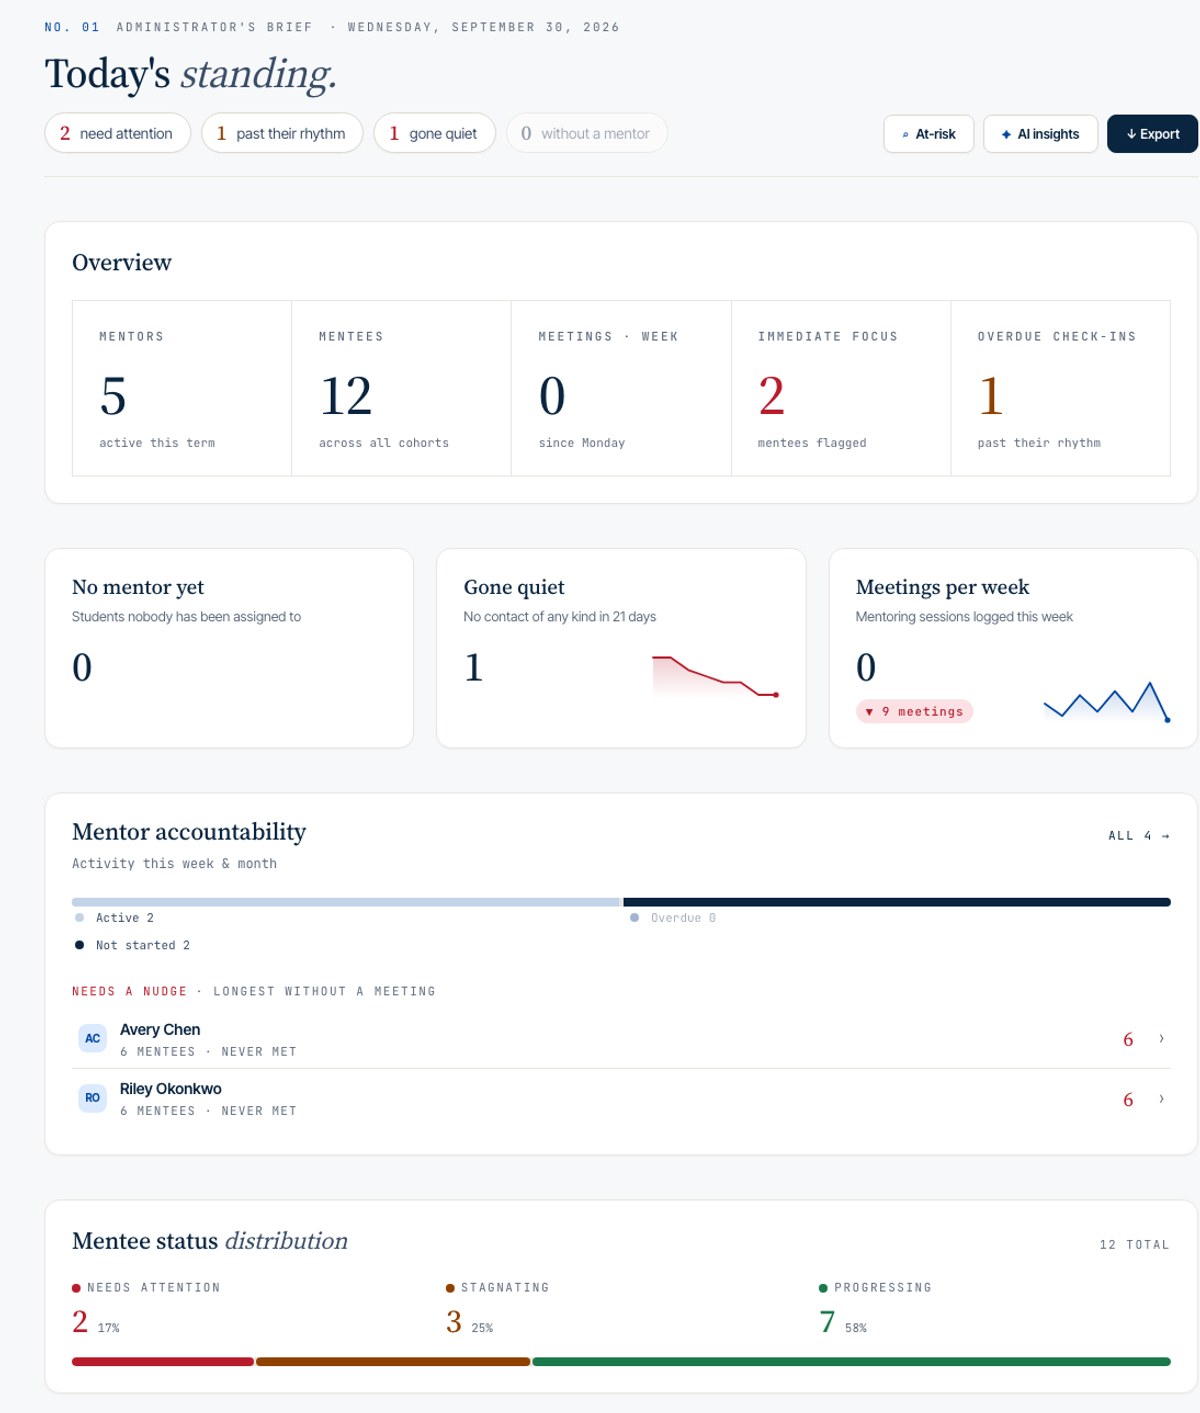
Task: Click the AC avatar for Avery Chen
Action: (x=92, y=1038)
